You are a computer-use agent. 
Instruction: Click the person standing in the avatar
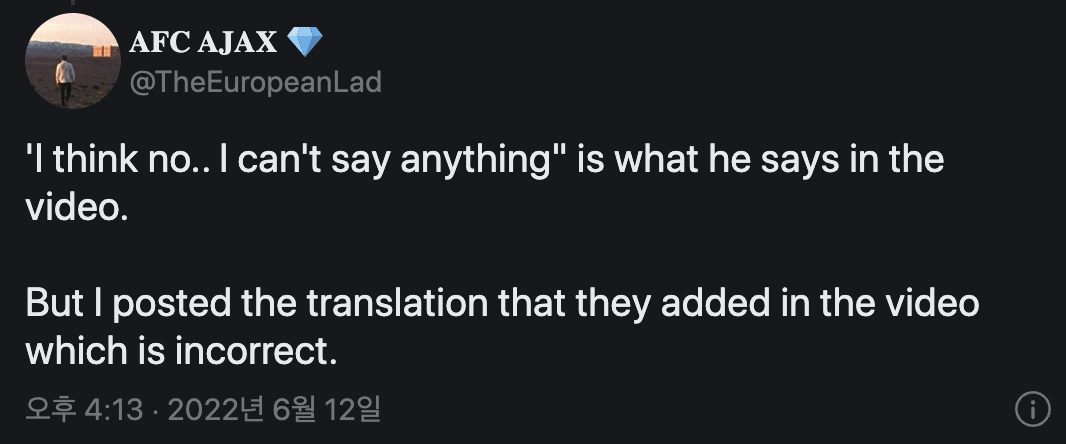pyautogui.click(x=65, y=80)
